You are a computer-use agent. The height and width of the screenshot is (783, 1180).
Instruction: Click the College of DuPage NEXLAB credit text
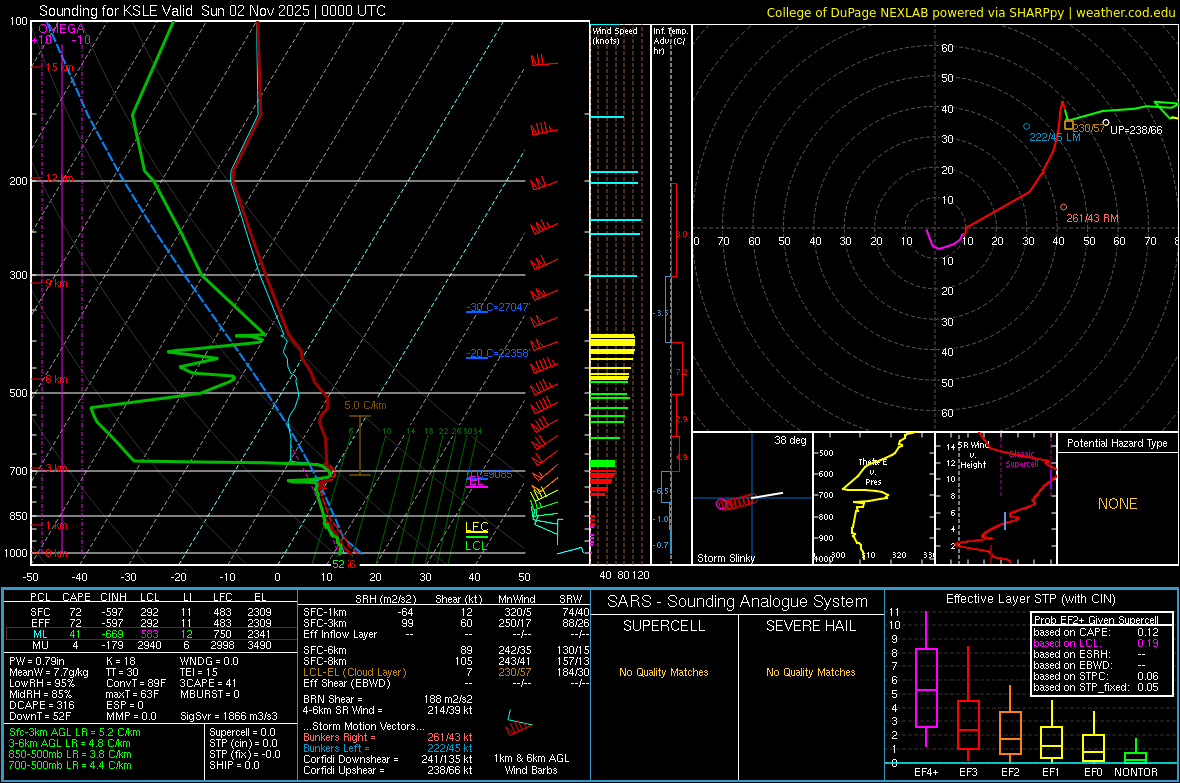[x=971, y=12]
